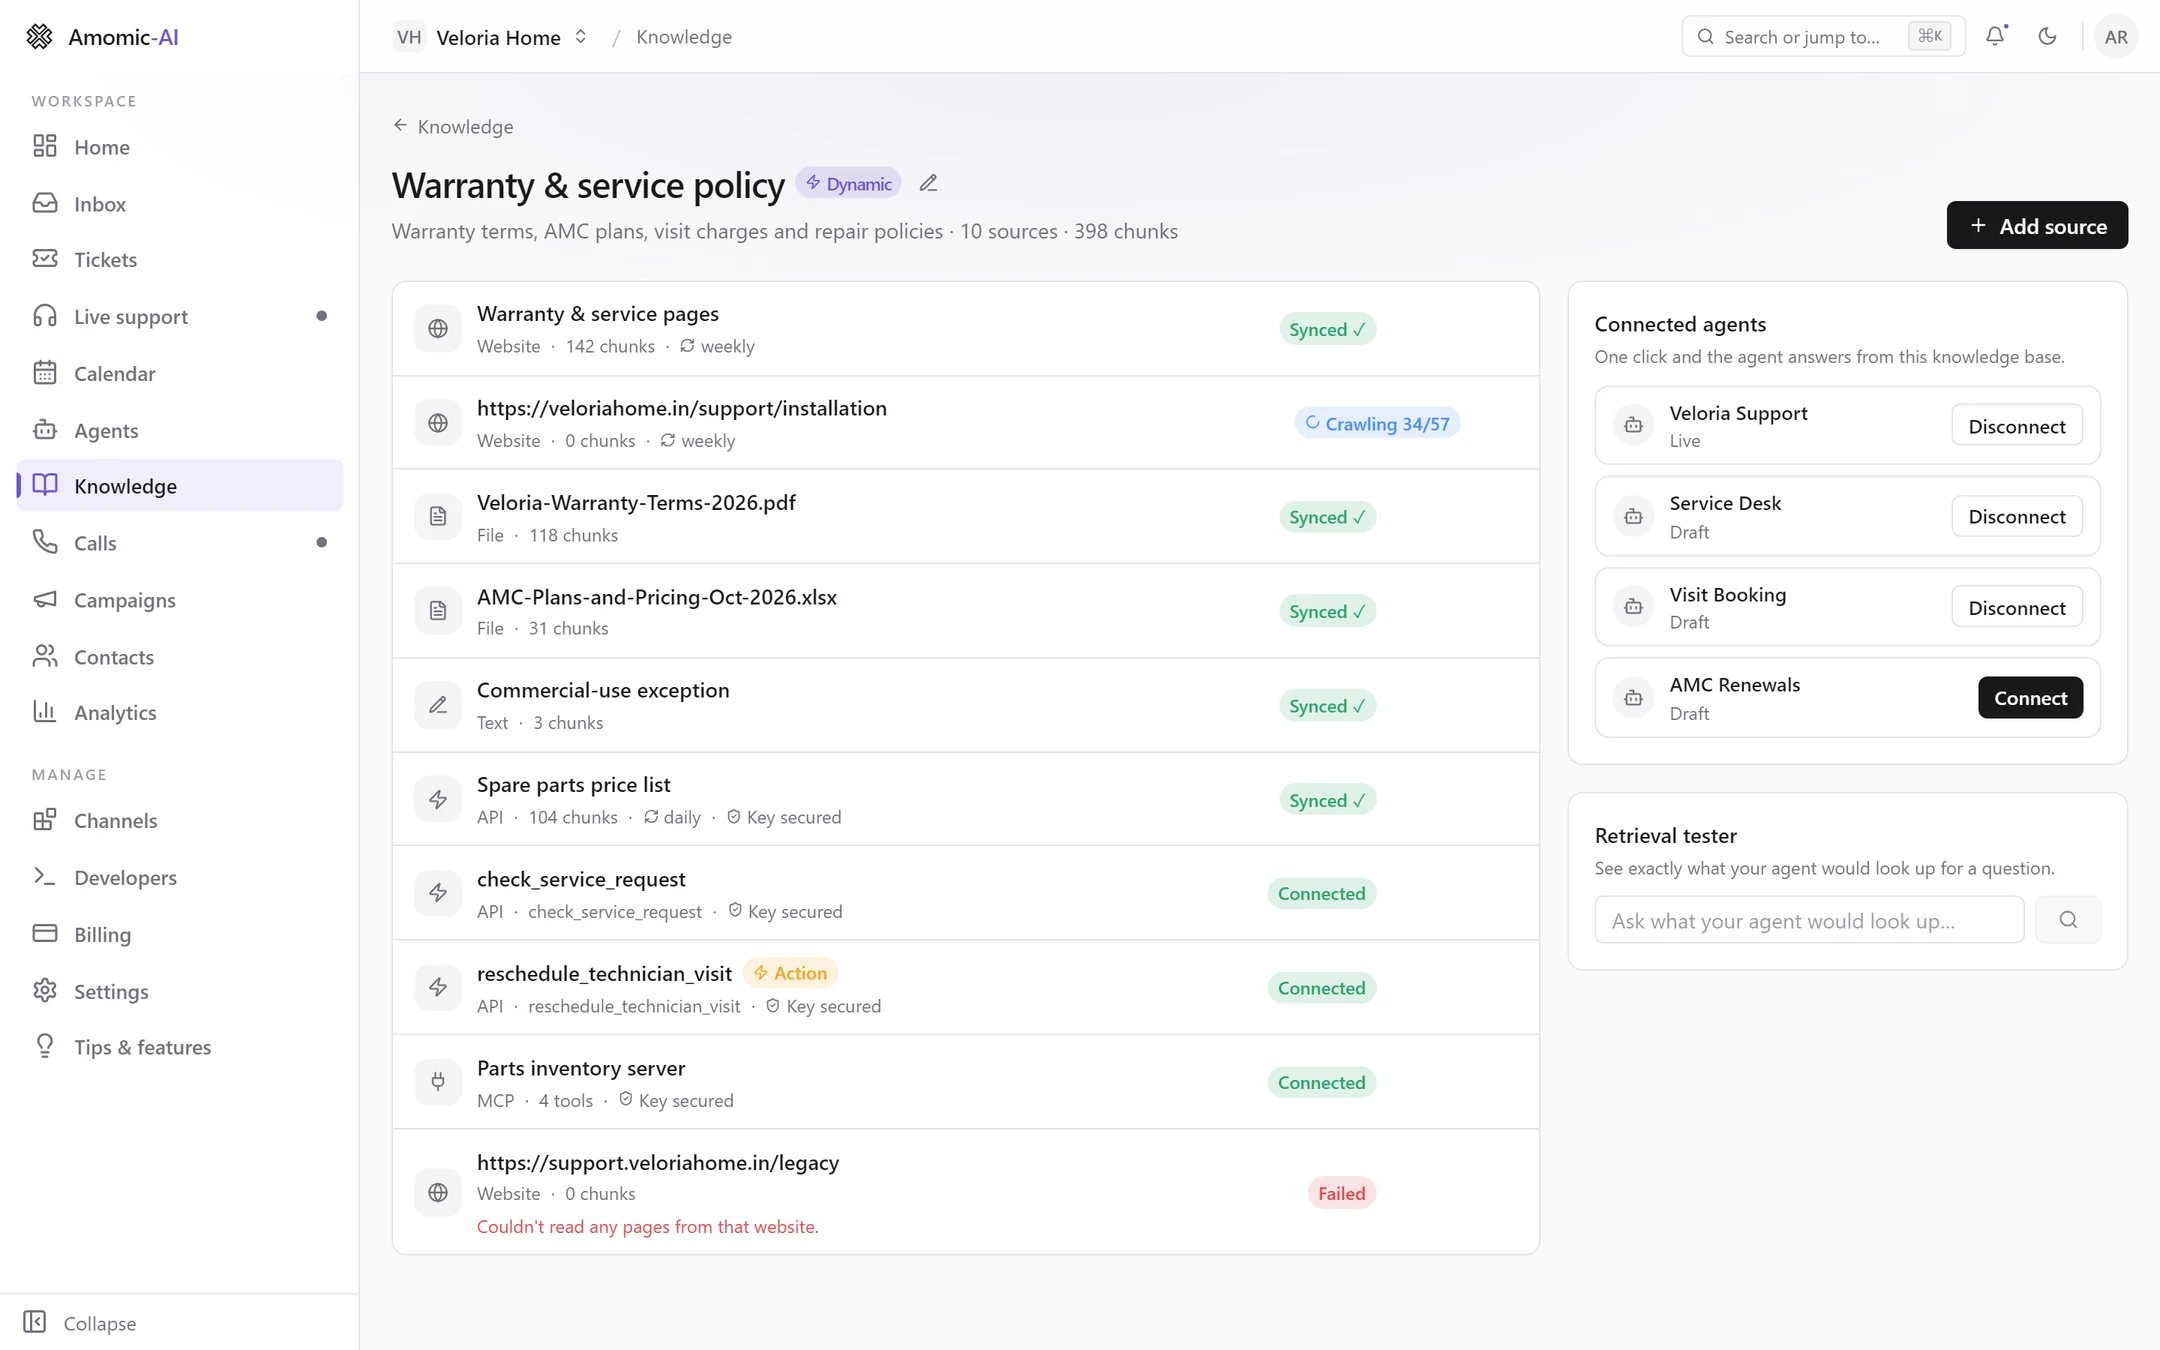
Task: Click the bolt icon for check_service_request
Action: 438,893
